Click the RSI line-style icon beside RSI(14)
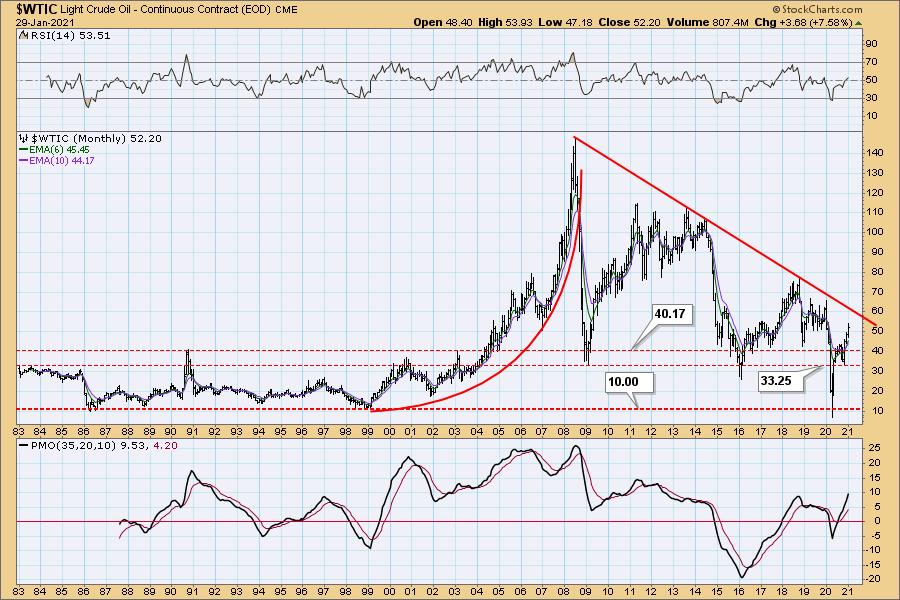Viewport: 900px width, 600px height. pyautogui.click(x=23, y=36)
